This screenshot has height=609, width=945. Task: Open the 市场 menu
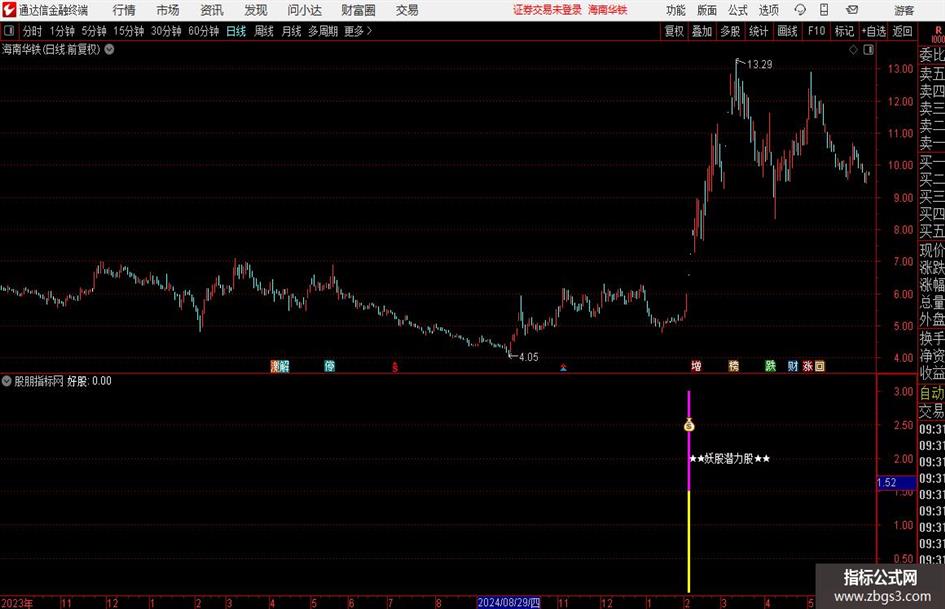coord(168,10)
